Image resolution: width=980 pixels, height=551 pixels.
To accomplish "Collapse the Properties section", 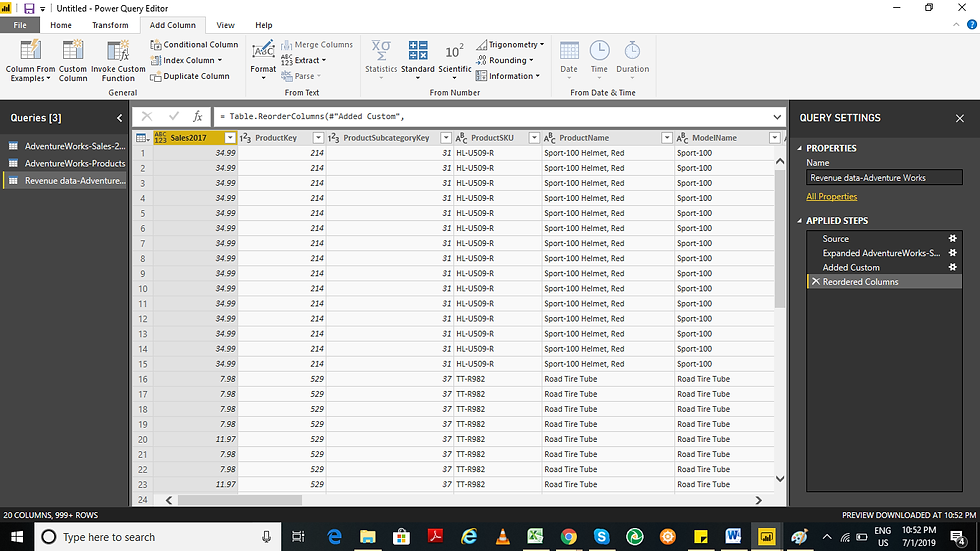I will pos(799,148).
